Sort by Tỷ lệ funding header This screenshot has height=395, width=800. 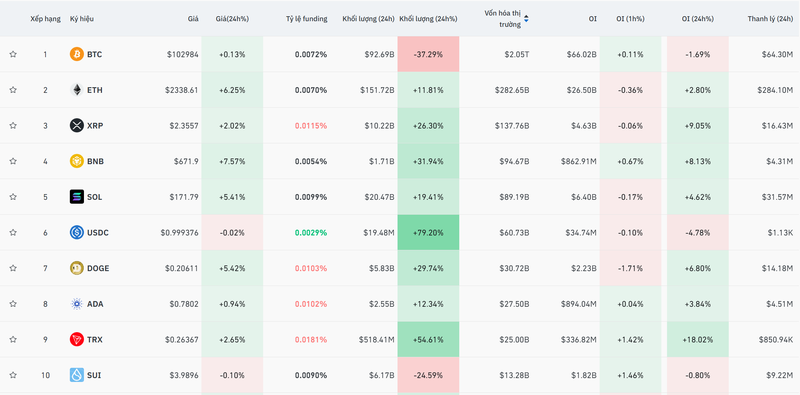(x=307, y=19)
